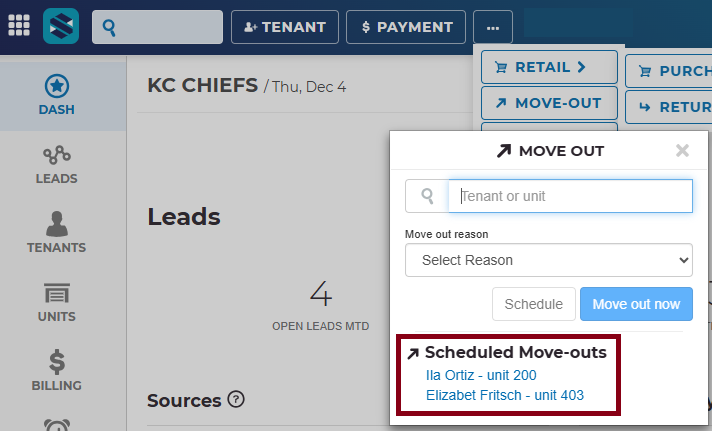This screenshot has height=431, width=712.
Task: Open Billing dollar icon in sidebar
Action: click(x=57, y=362)
